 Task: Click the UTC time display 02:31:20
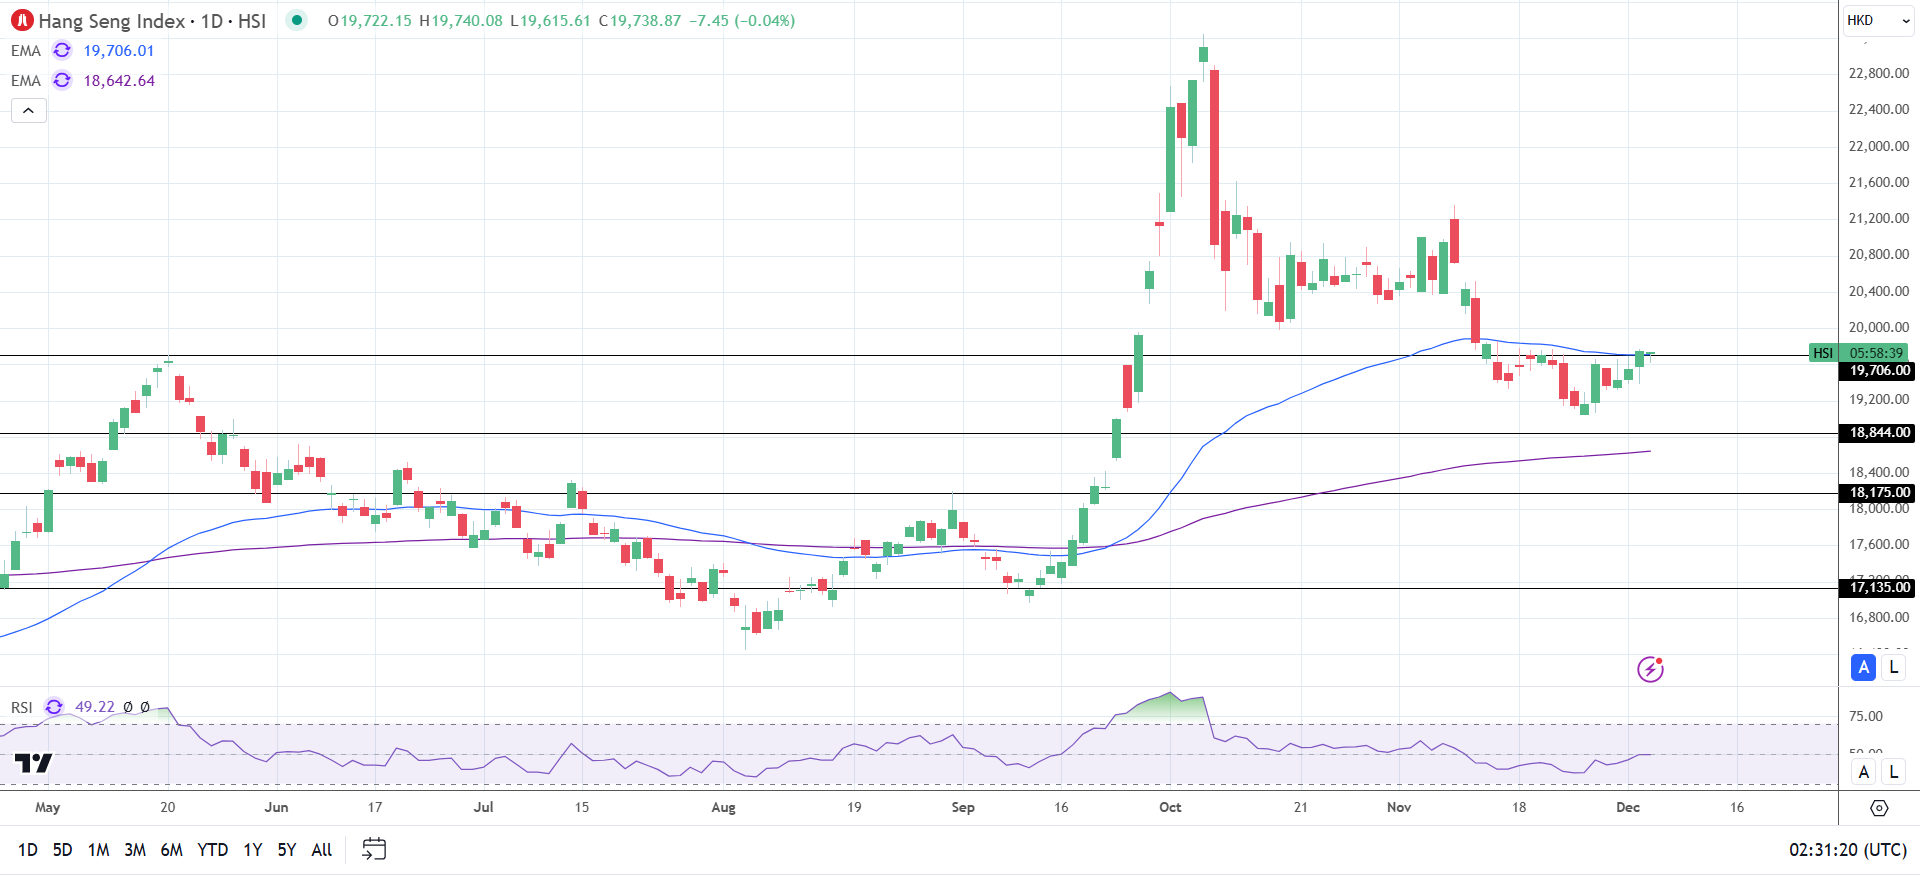click(x=1848, y=850)
